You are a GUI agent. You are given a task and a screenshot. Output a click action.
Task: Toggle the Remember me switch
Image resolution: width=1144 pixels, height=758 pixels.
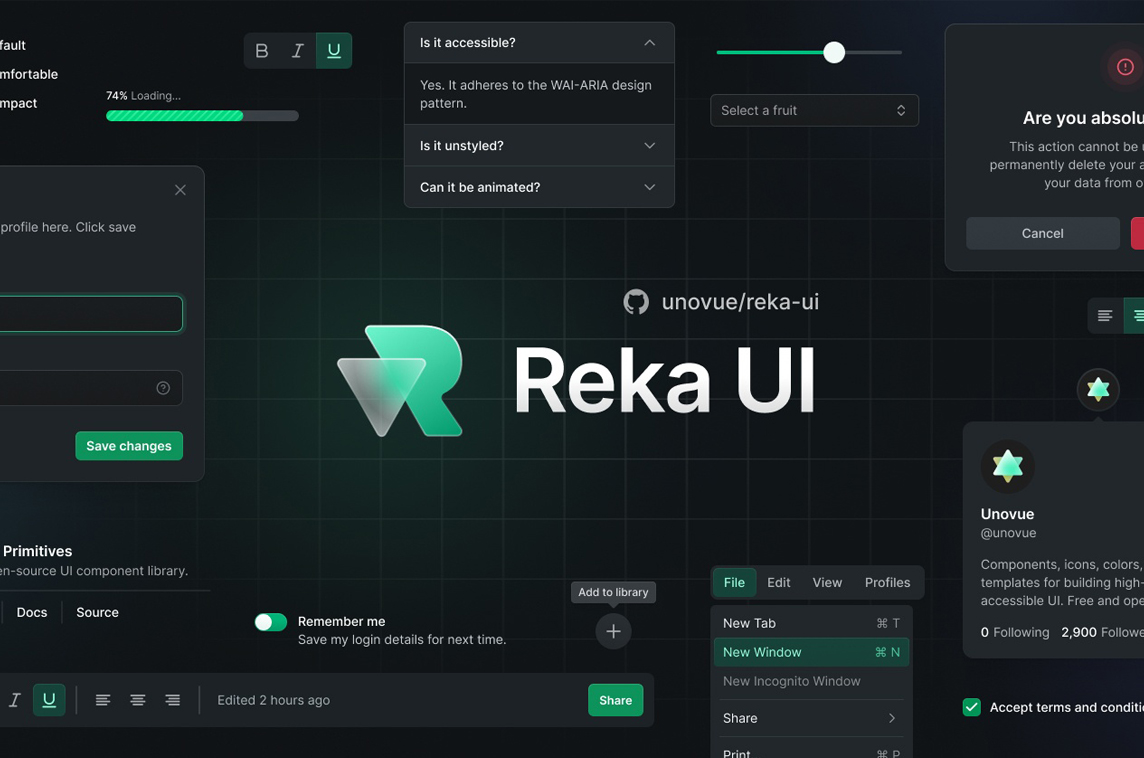pyautogui.click(x=271, y=622)
